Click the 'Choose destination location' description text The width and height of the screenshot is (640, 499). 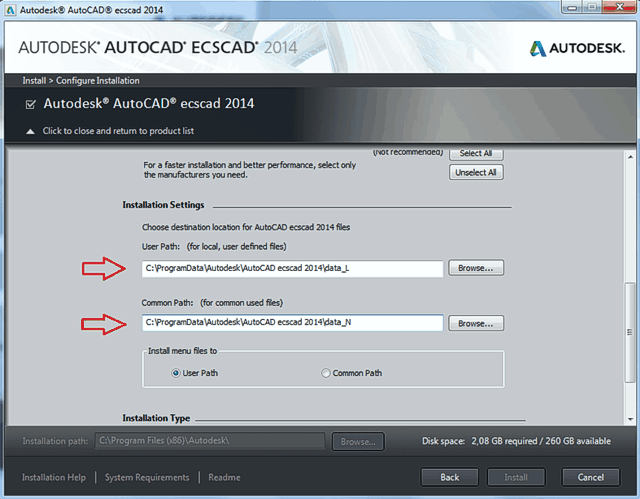pyautogui.click(x=246, y=227)
